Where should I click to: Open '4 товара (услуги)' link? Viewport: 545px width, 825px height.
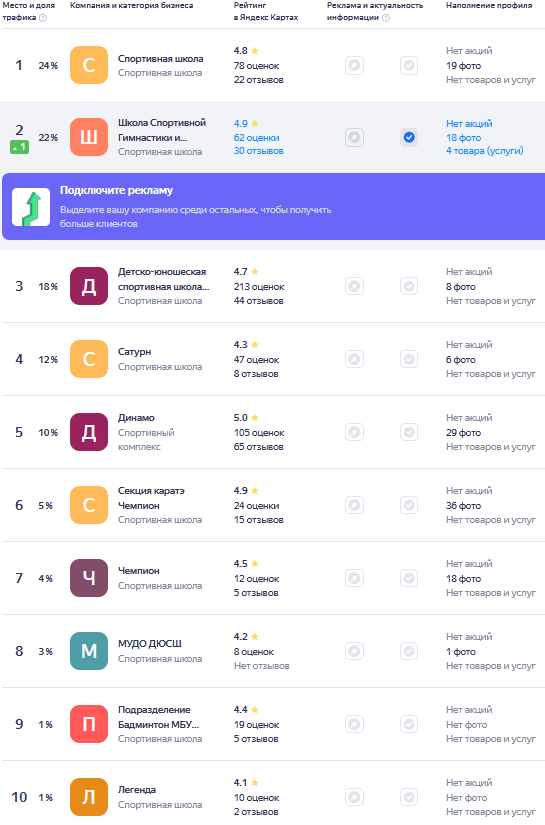485,151
